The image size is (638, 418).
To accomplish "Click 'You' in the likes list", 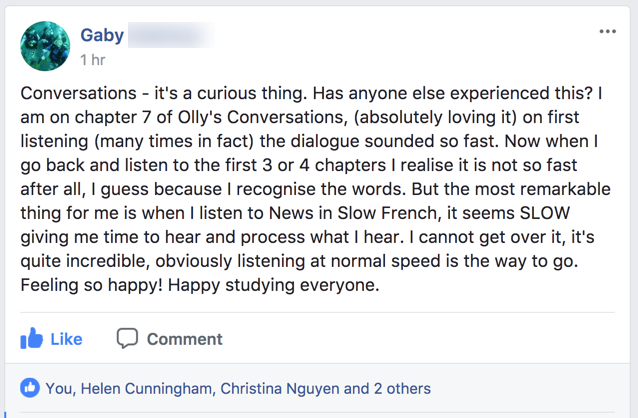I will [x=59, y=388].
